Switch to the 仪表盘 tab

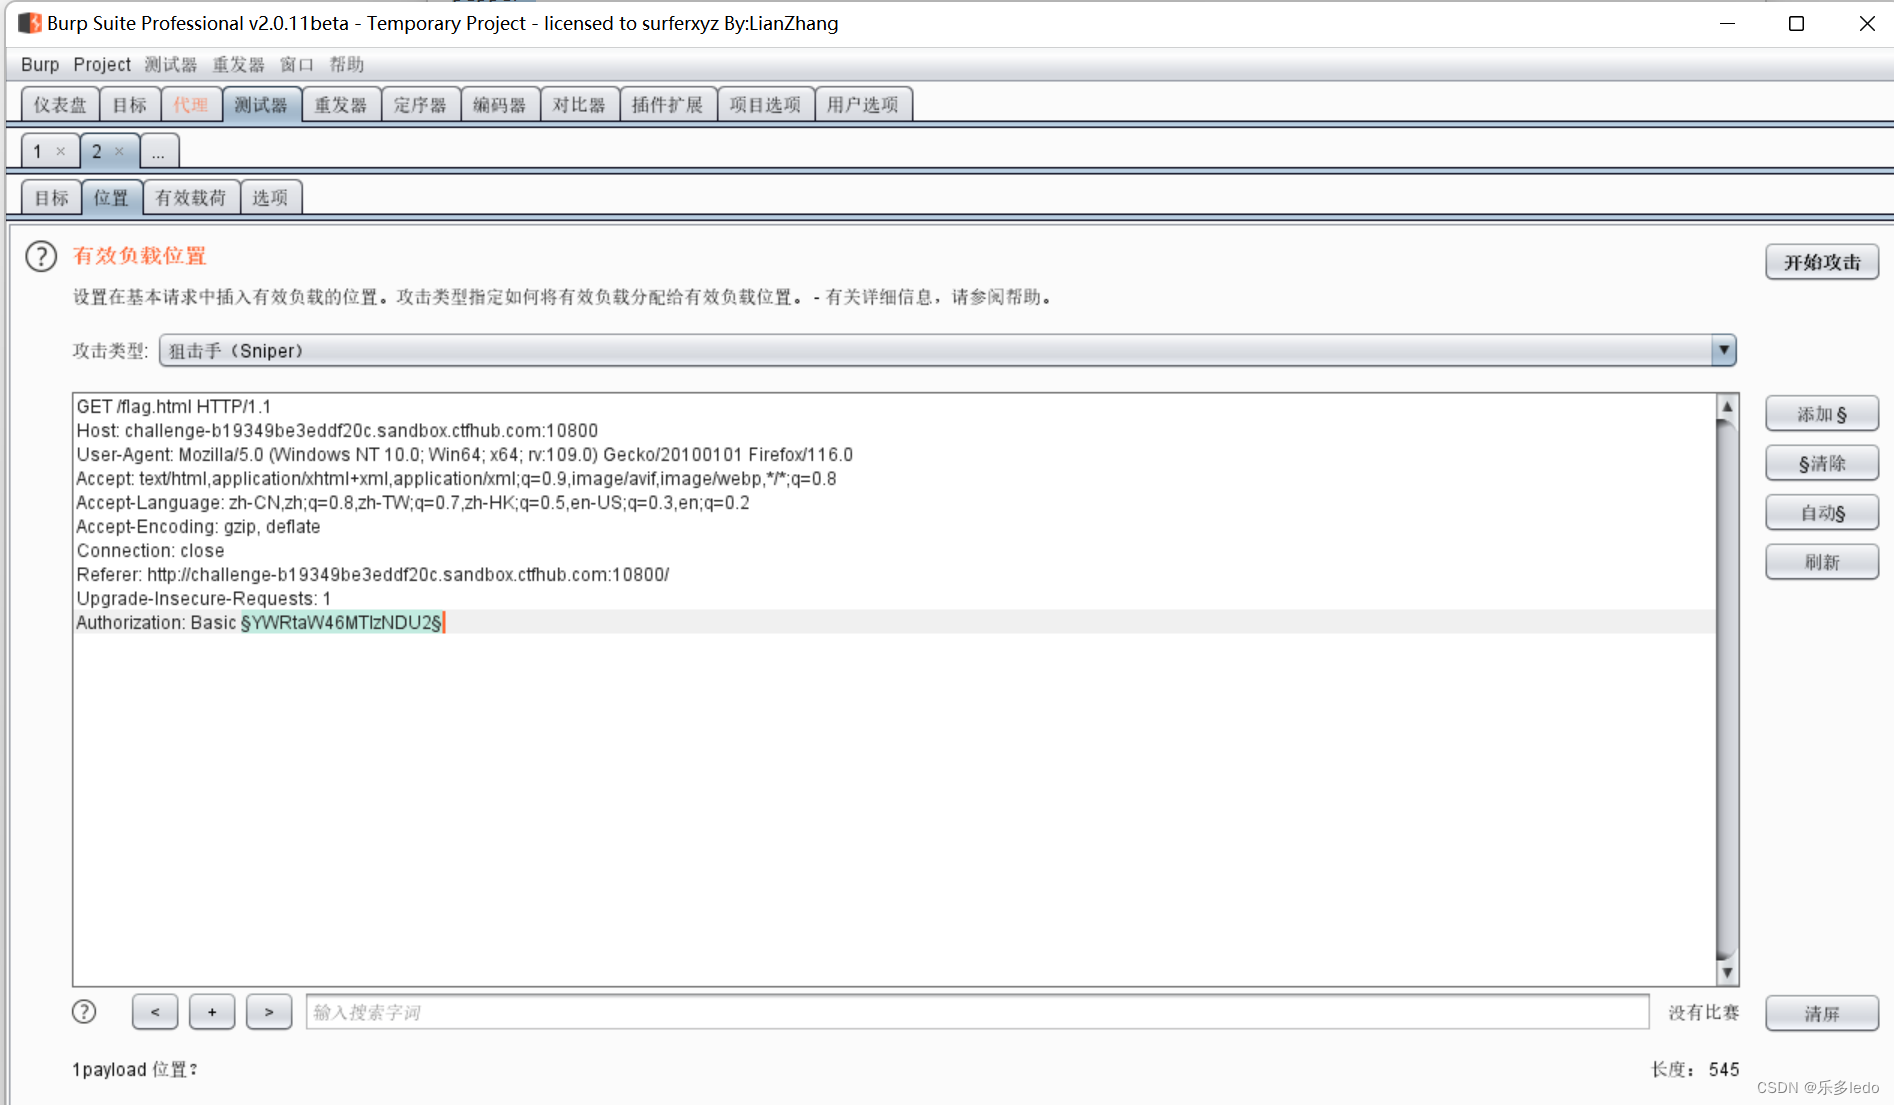[x=60, y=104]
